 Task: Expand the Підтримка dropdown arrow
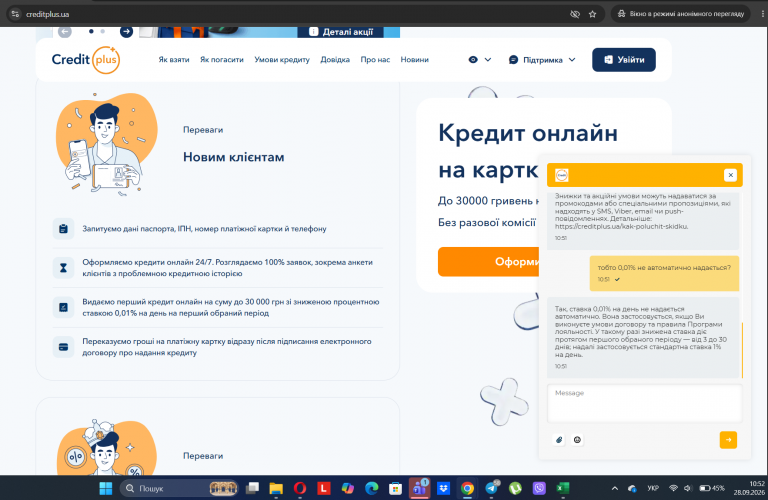(572, 60)
